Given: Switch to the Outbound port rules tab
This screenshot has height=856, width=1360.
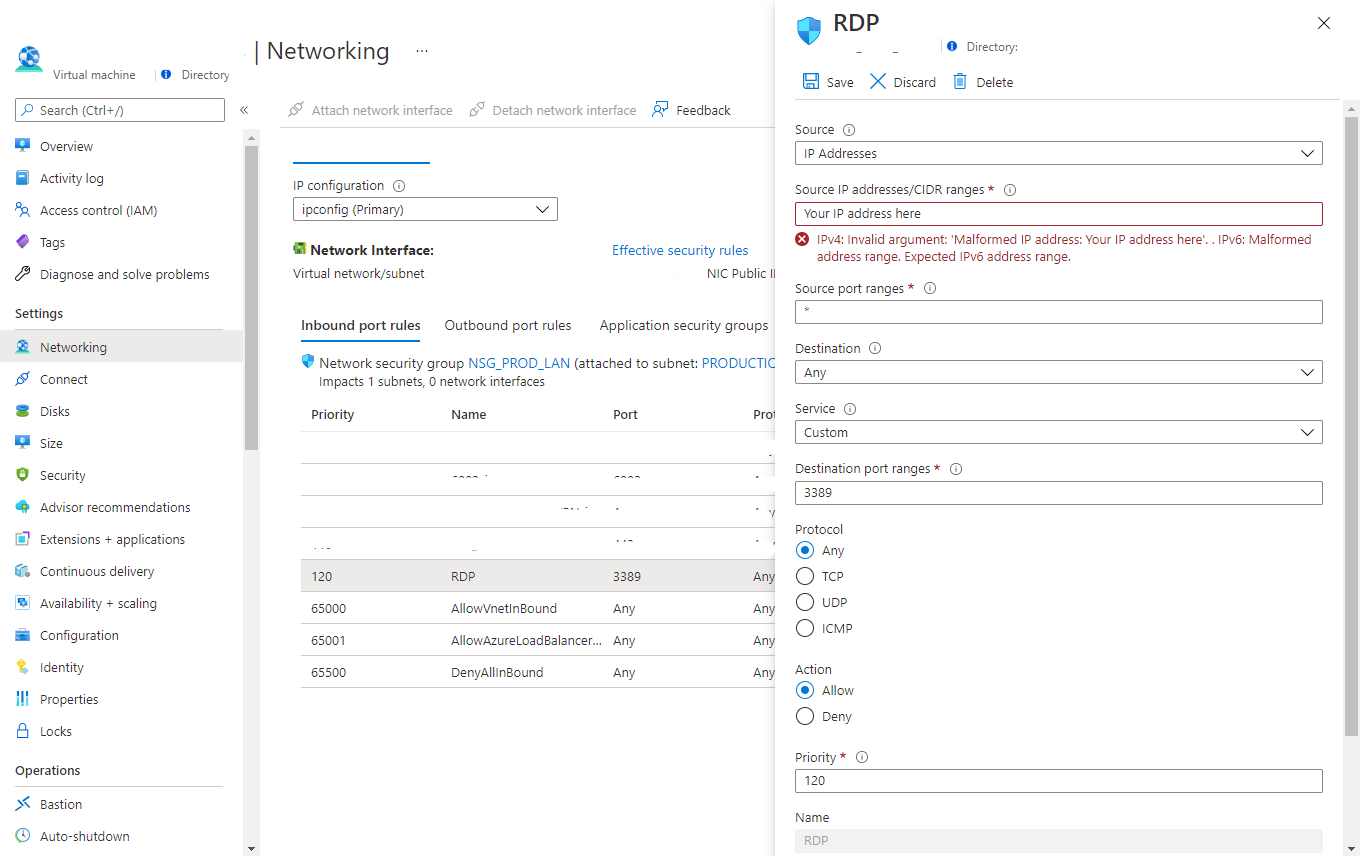Looking at the screenshot, I should click(x=508, y=325).
